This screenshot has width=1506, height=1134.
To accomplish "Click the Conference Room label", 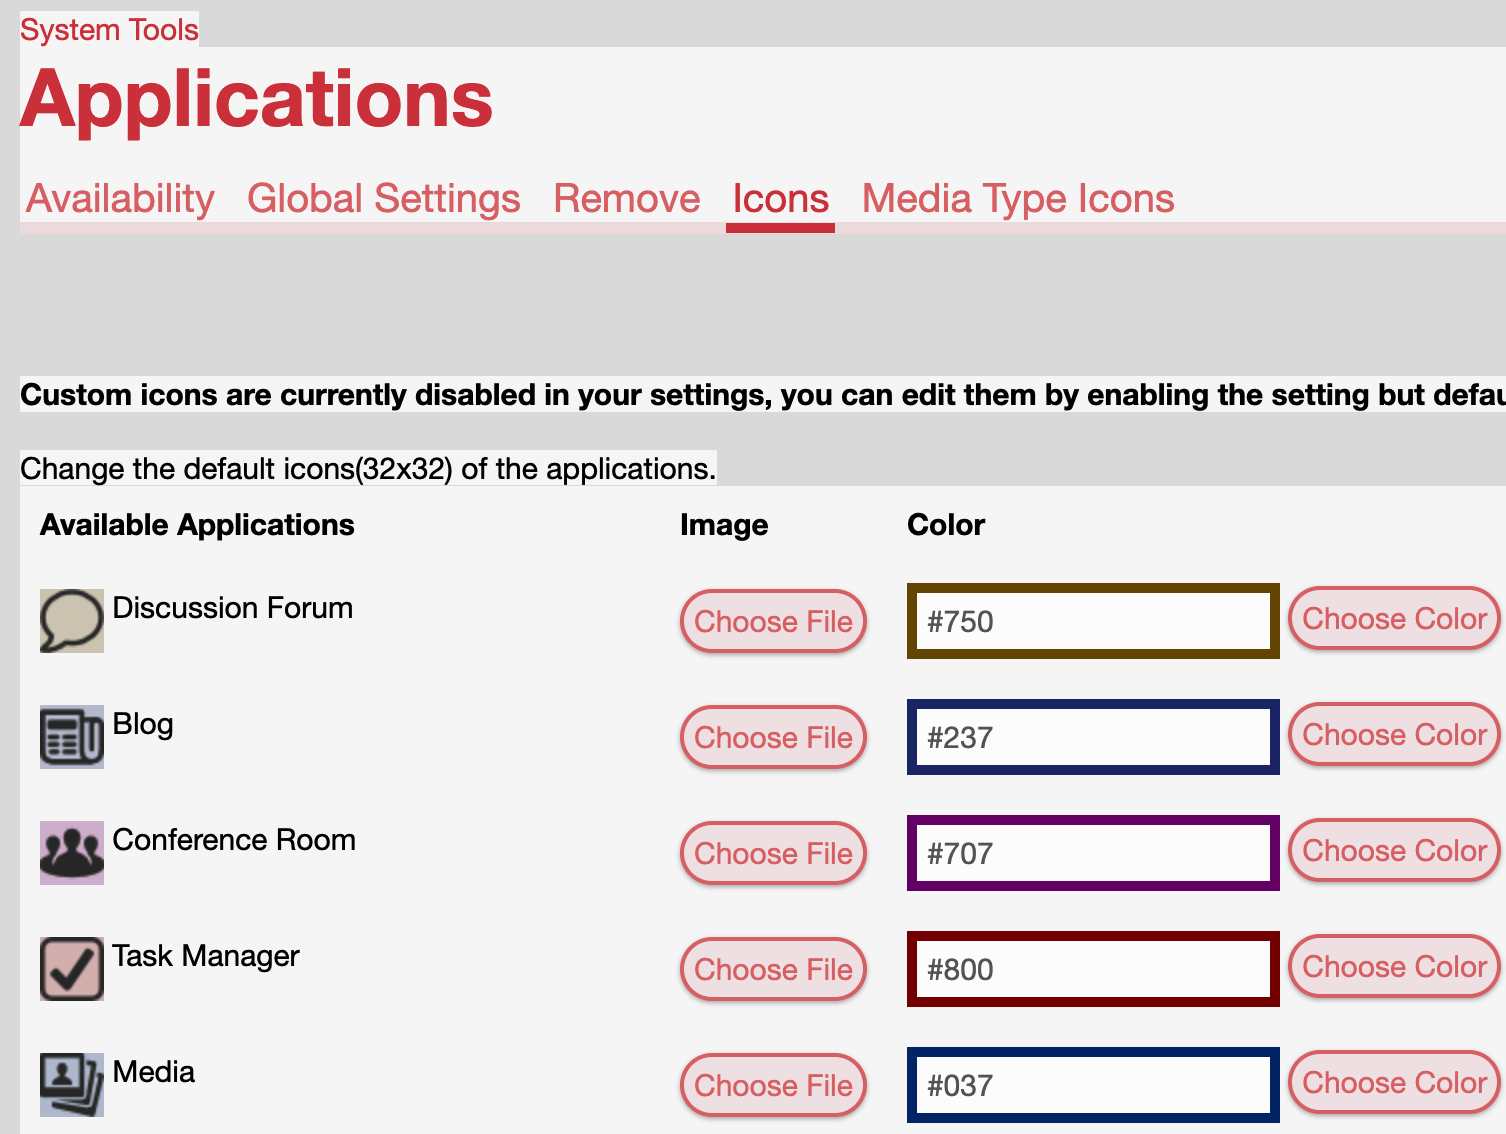I will point(234,840).
